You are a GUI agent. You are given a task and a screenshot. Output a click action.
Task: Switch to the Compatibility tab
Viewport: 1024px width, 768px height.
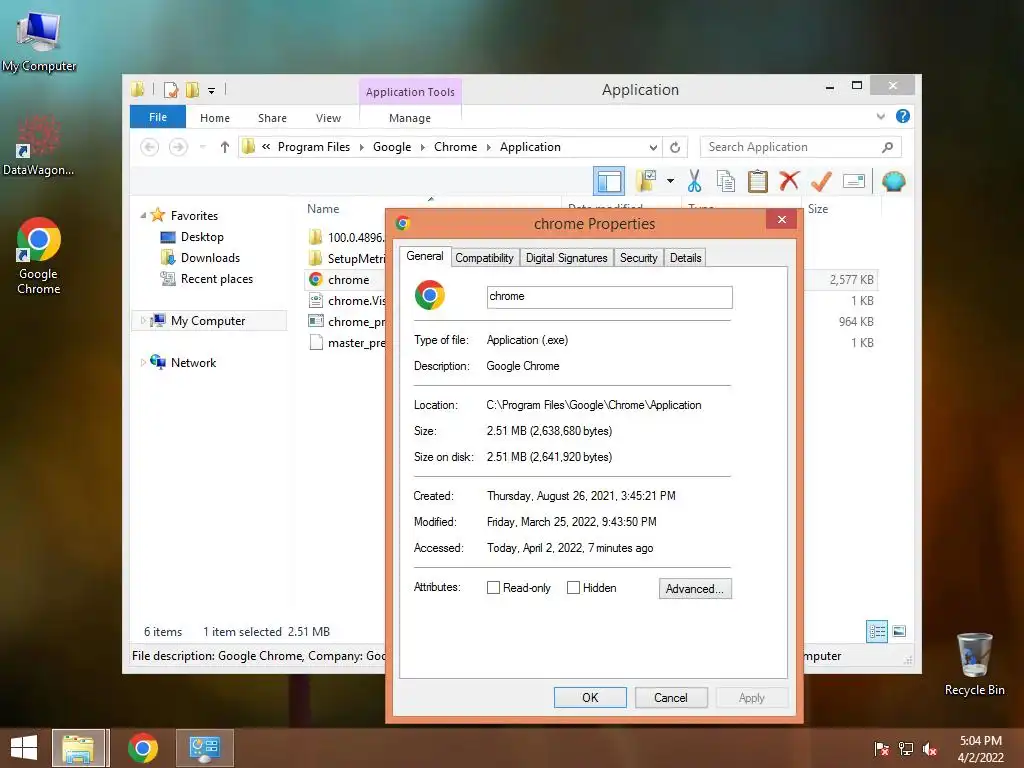click(x=484, y=258)
